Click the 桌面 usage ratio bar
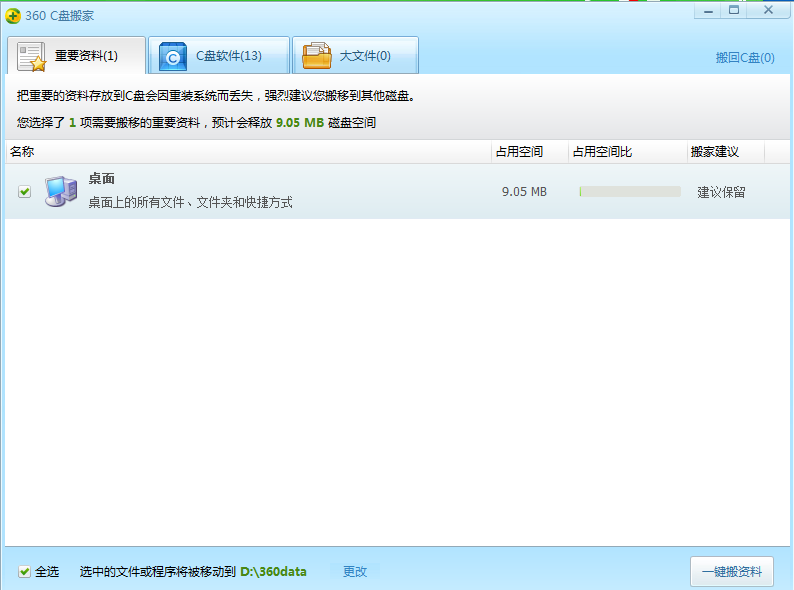 [630, 191]
